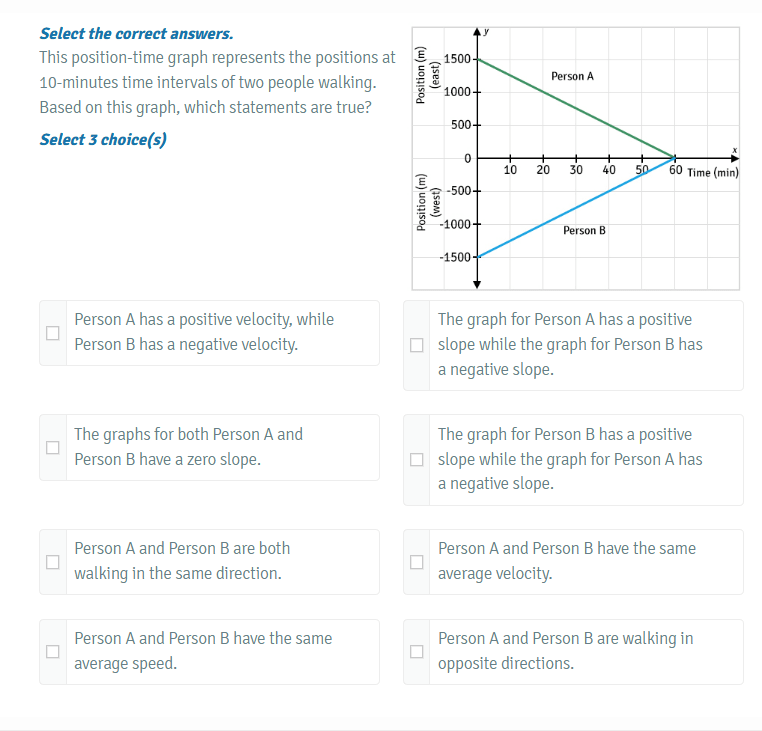Select 'walking in the same direction' checkbox
Viewport: 762px width, 731px height.
[52, 562]
